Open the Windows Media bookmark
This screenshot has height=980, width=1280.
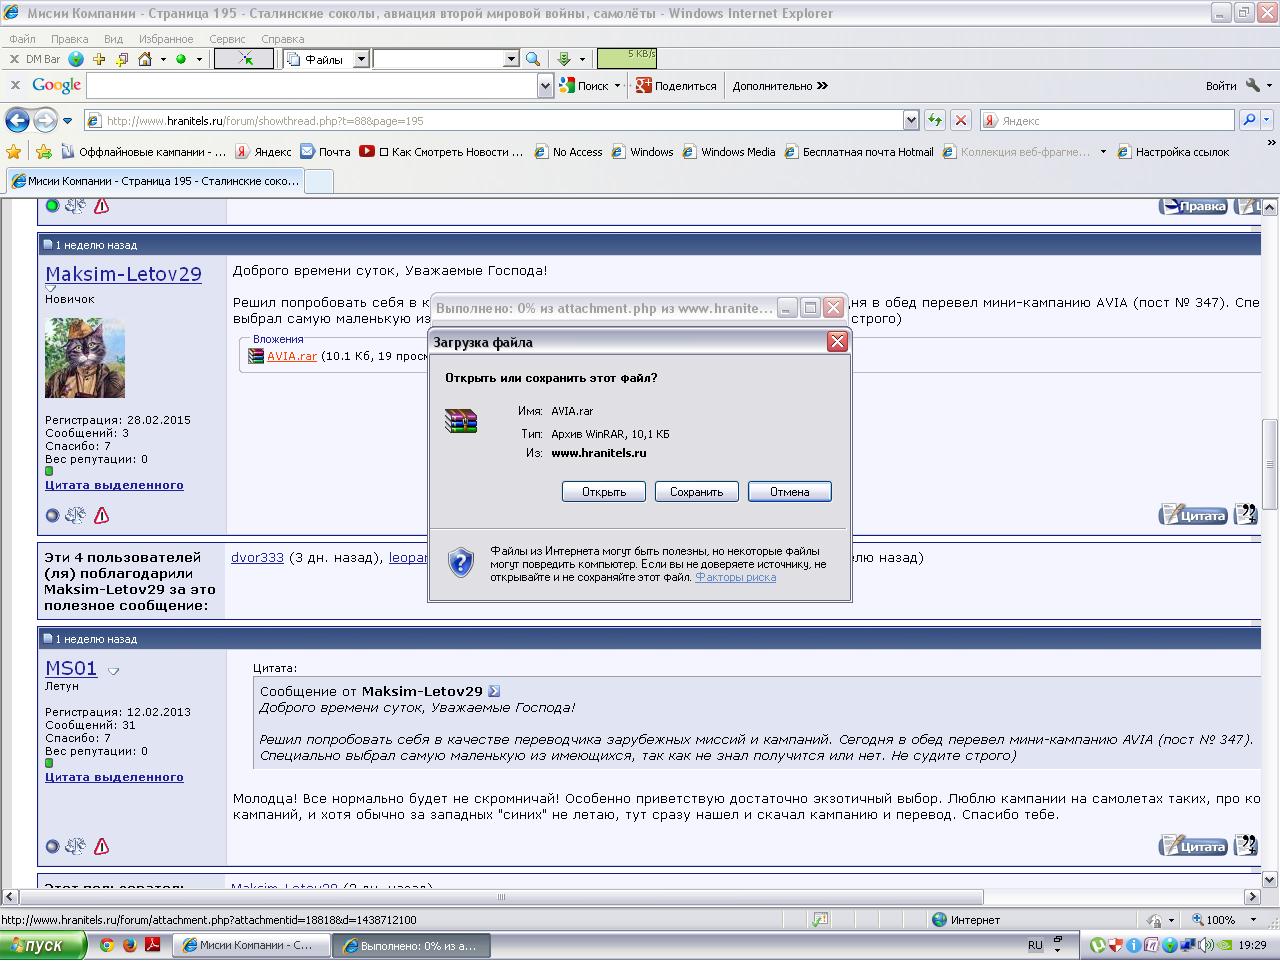click(729, 152)
